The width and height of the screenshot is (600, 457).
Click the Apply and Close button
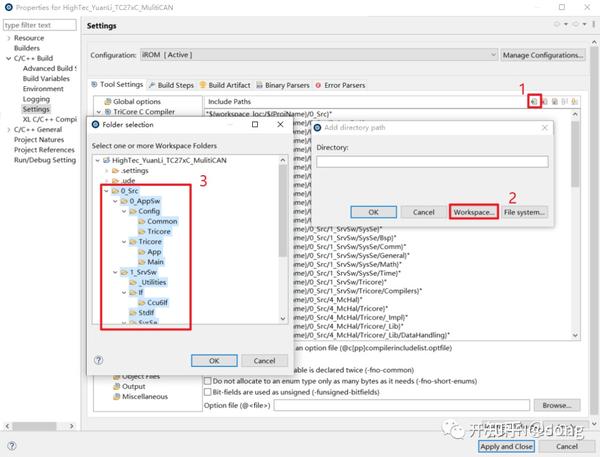point(506,446)
